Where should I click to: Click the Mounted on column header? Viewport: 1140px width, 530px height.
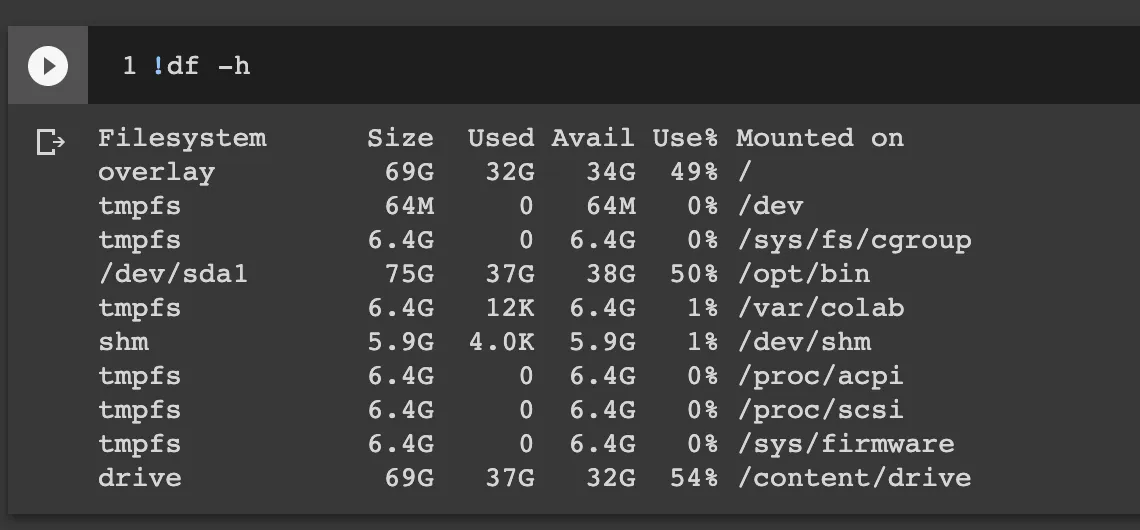click(x=820, y=138)
